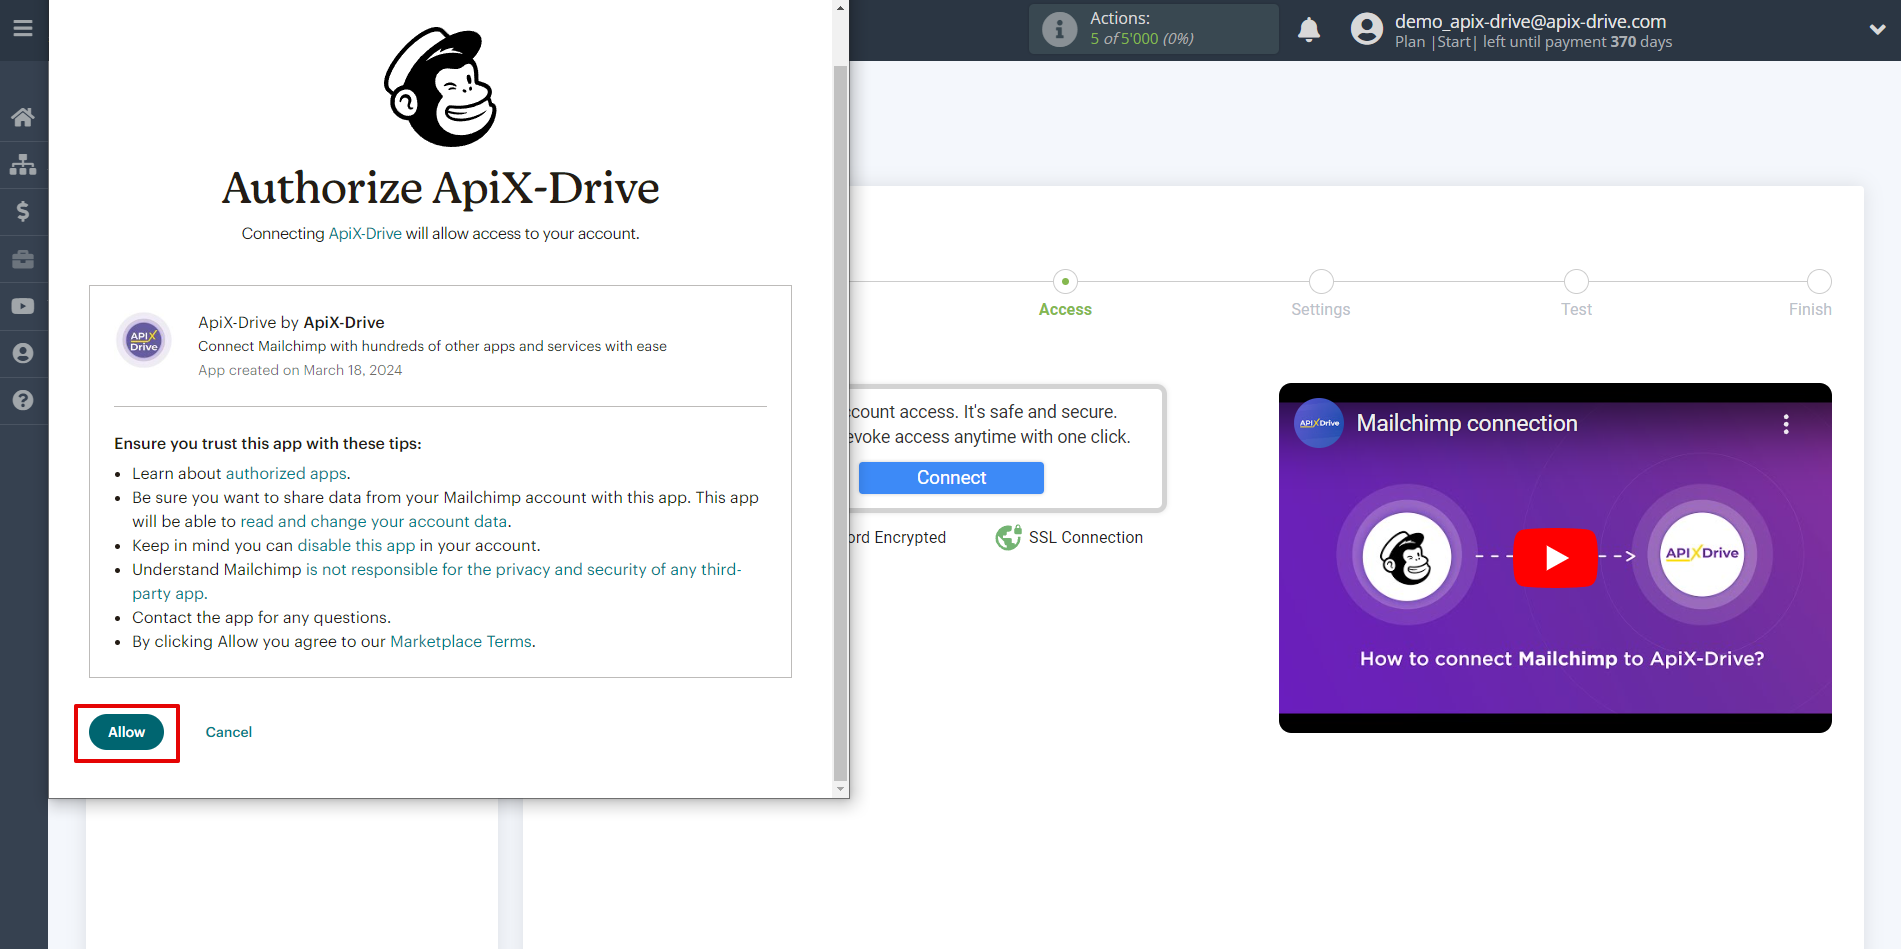This screenshot has height=949, width=1901.
Task: Click the Actions counter 5 of 5'000
Action: tap(1142, 39)
